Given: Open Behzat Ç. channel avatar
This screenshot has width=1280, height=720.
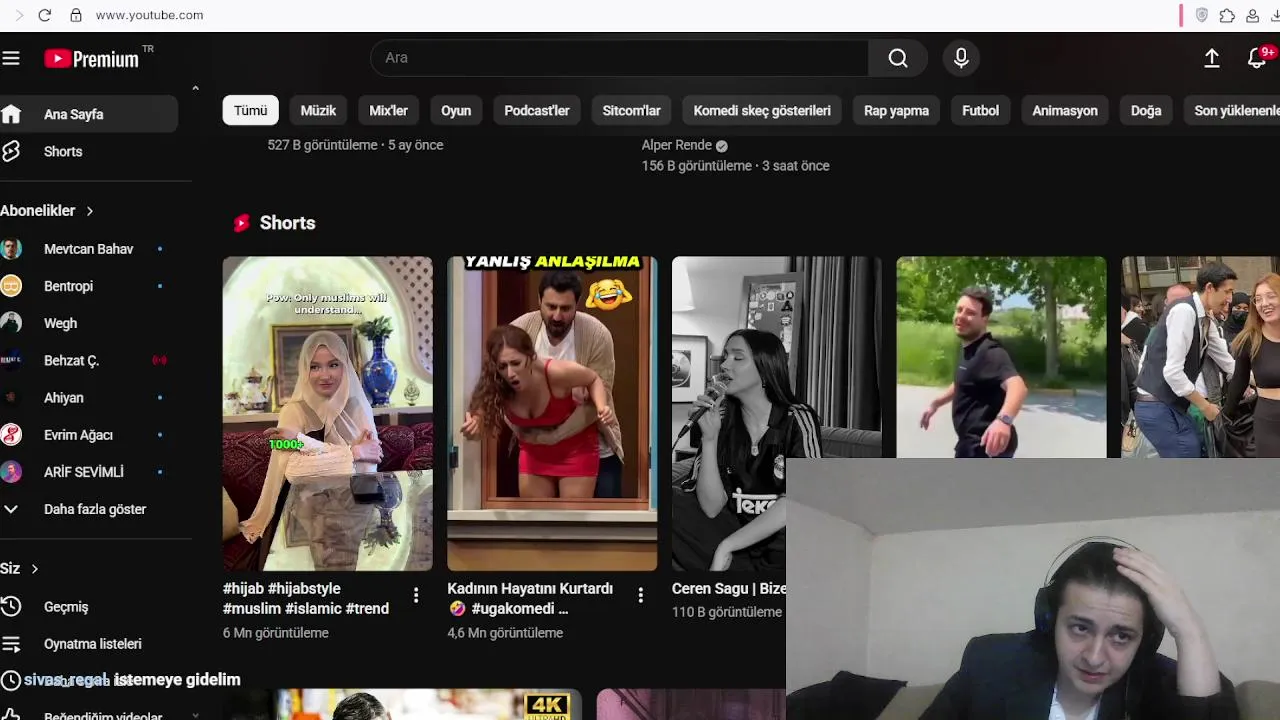Looking at the screenshot, I should [11, 360].
